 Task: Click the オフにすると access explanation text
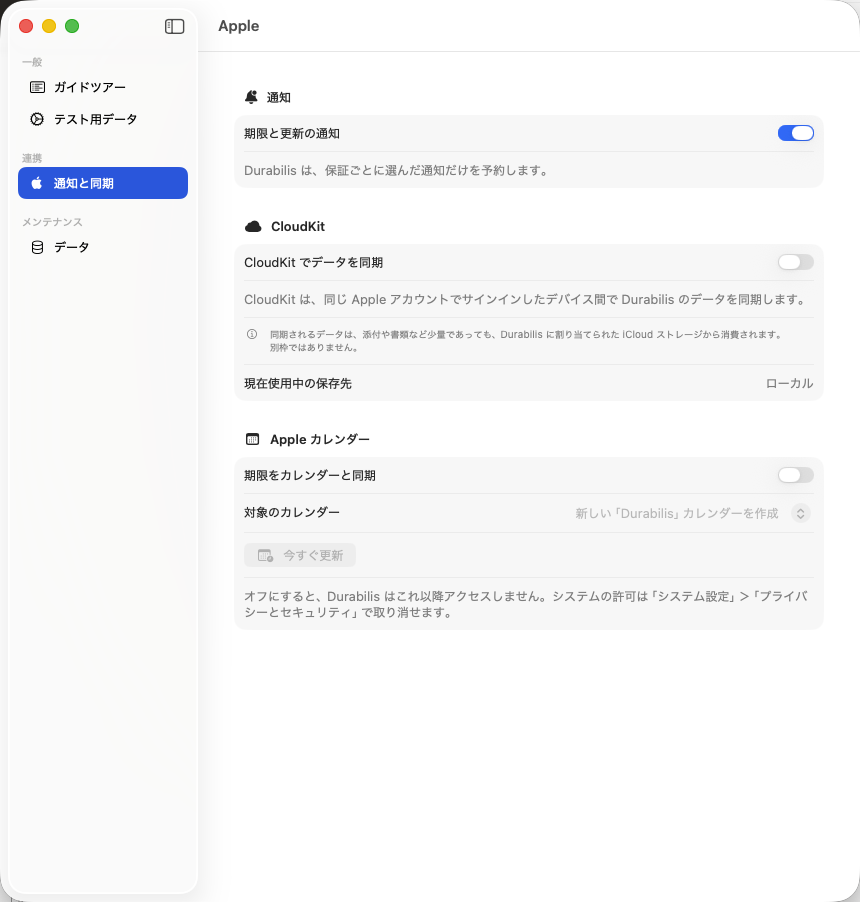click(526, 605)
